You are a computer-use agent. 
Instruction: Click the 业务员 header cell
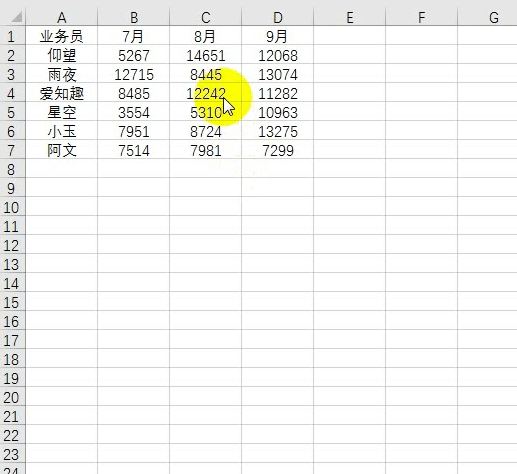[62, 36]
